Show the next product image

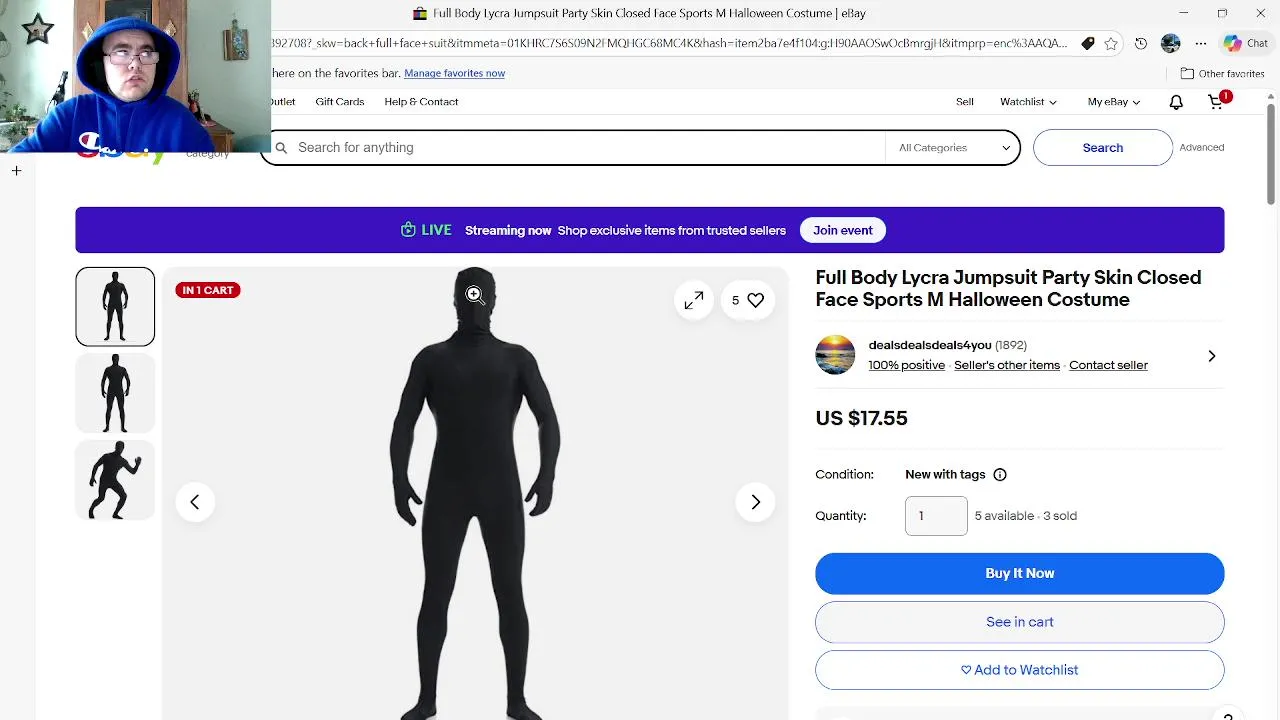tap(755, 502)
